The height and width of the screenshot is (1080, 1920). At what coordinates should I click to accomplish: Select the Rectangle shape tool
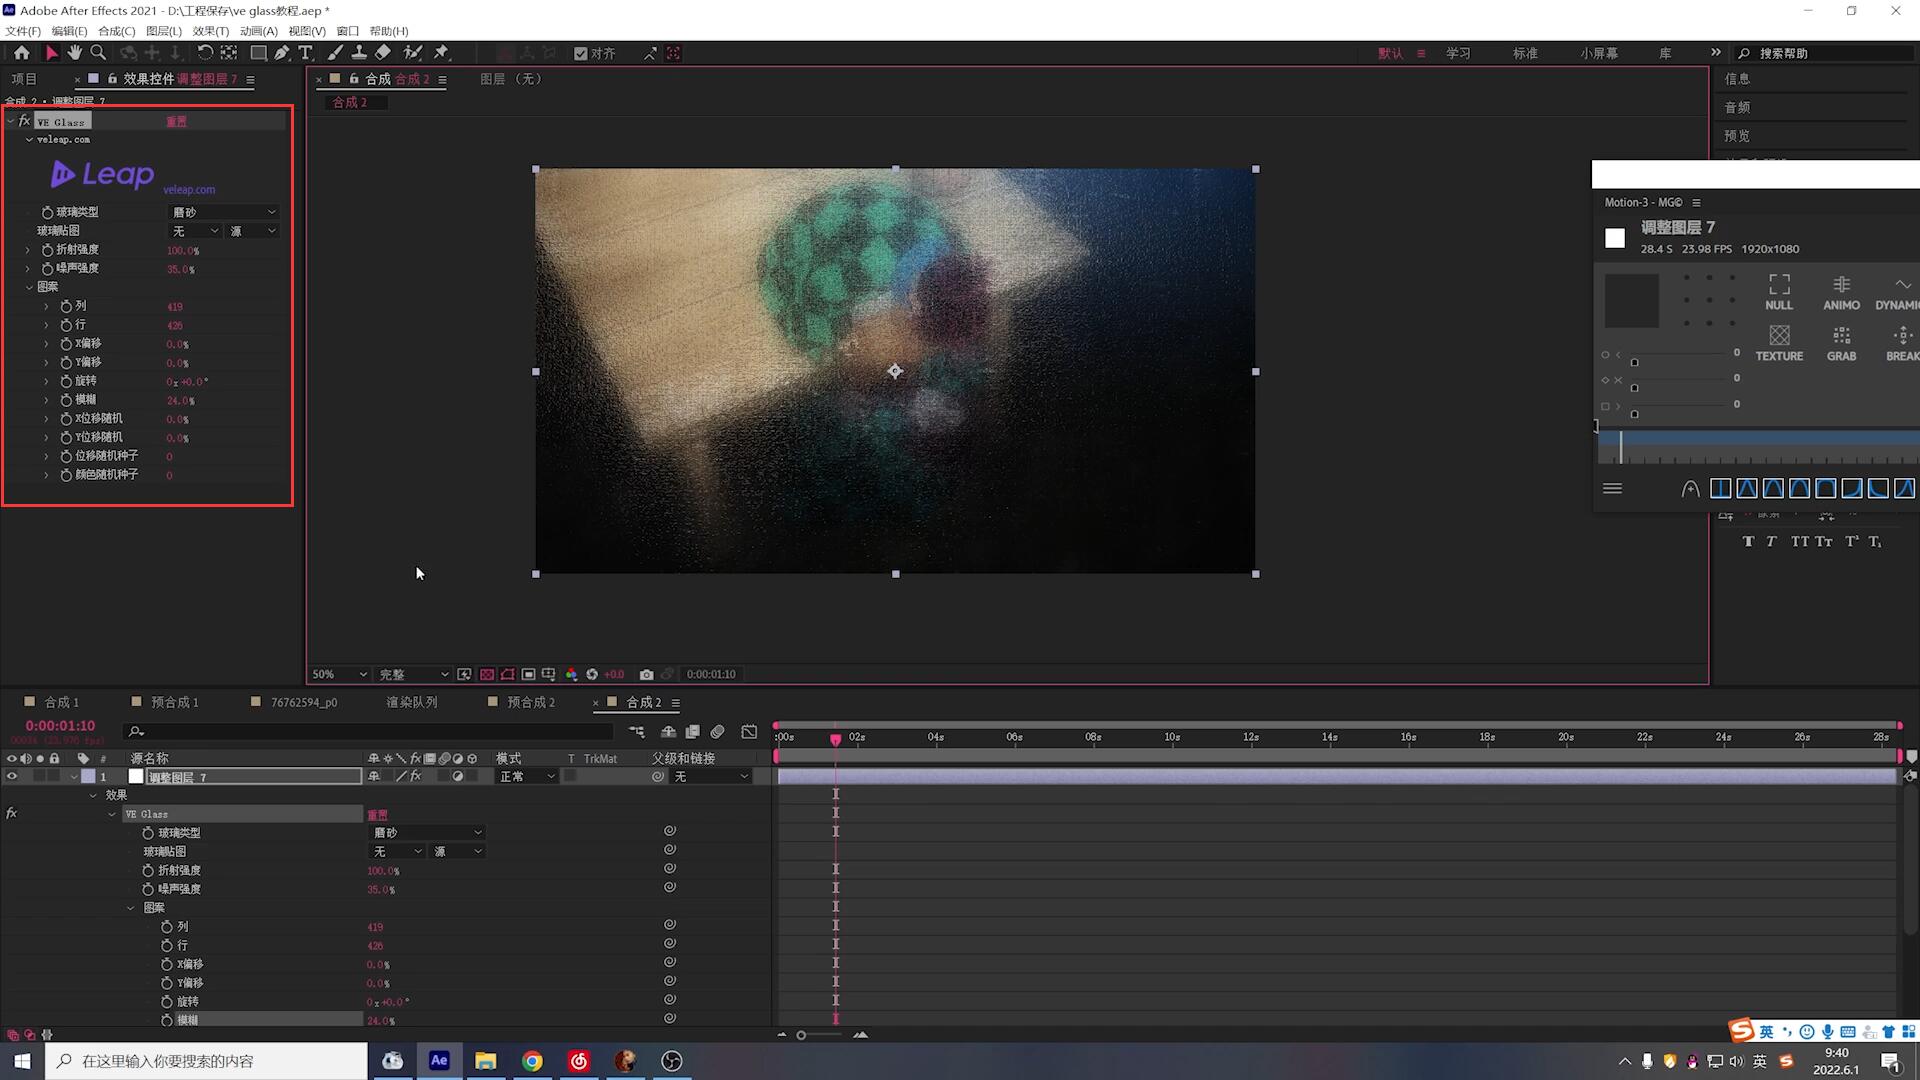coord(258,53)
